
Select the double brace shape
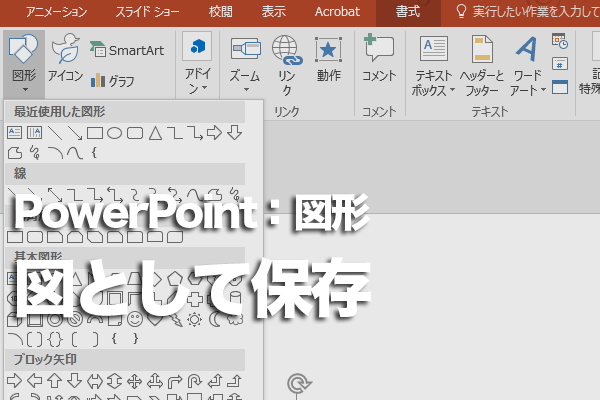click(55, 339)
